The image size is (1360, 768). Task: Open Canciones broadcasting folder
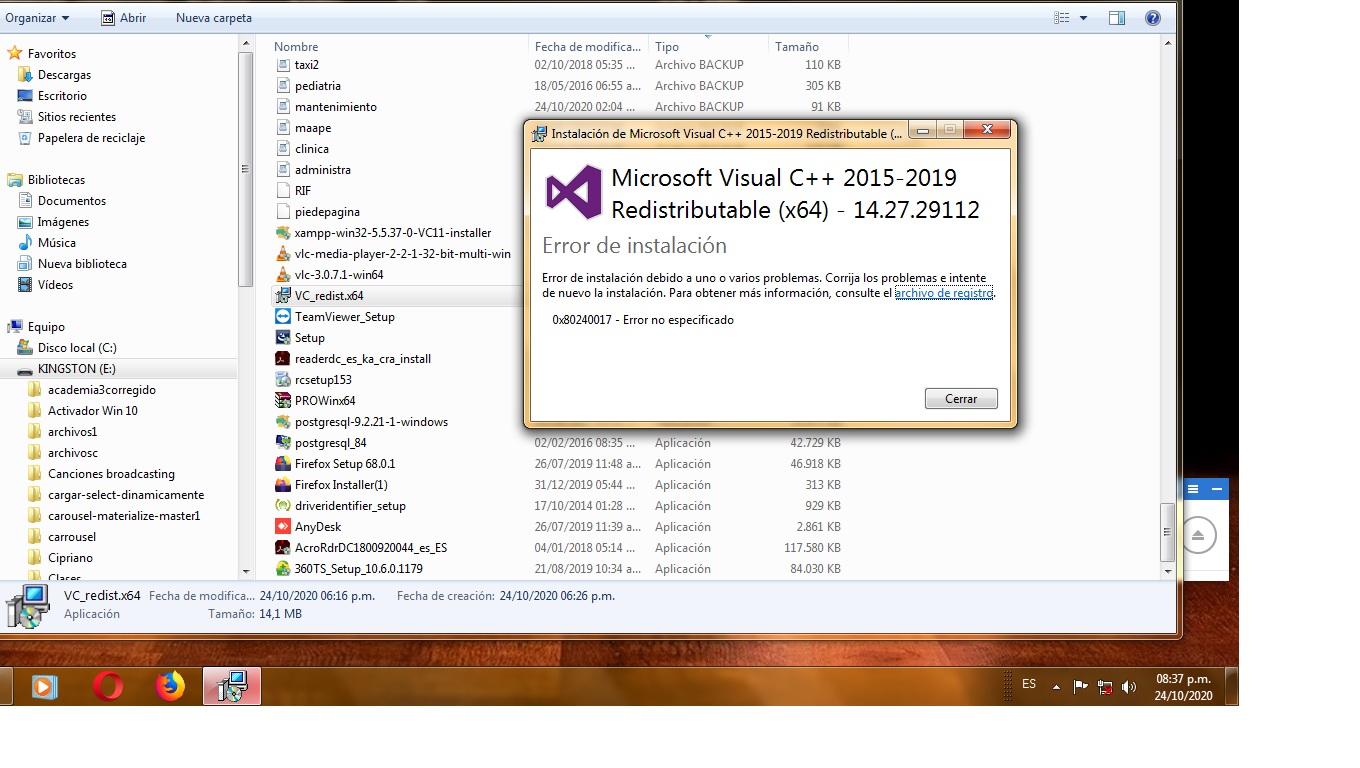click(111, 474)
